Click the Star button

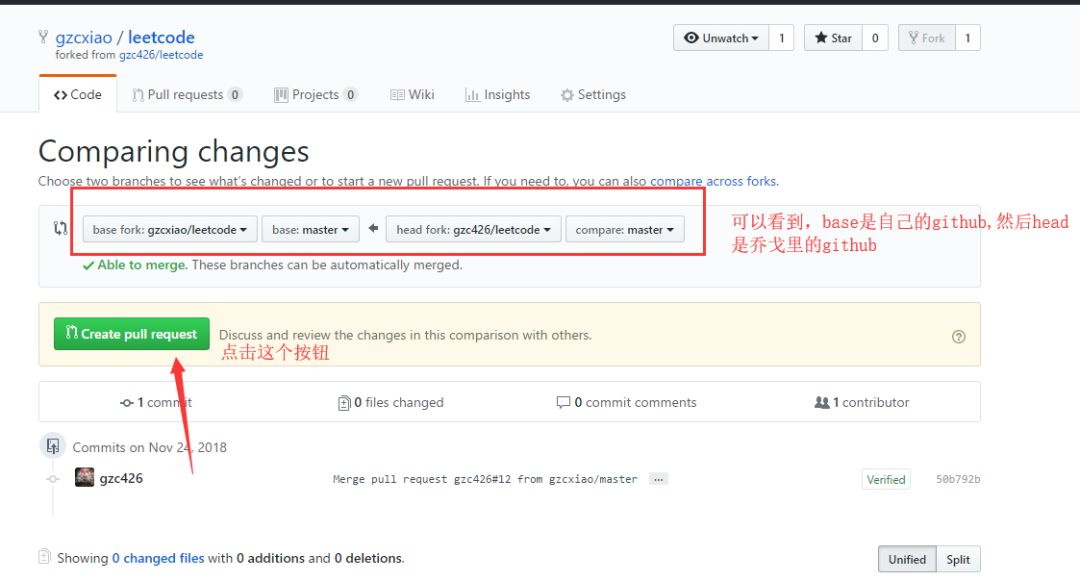833,38
